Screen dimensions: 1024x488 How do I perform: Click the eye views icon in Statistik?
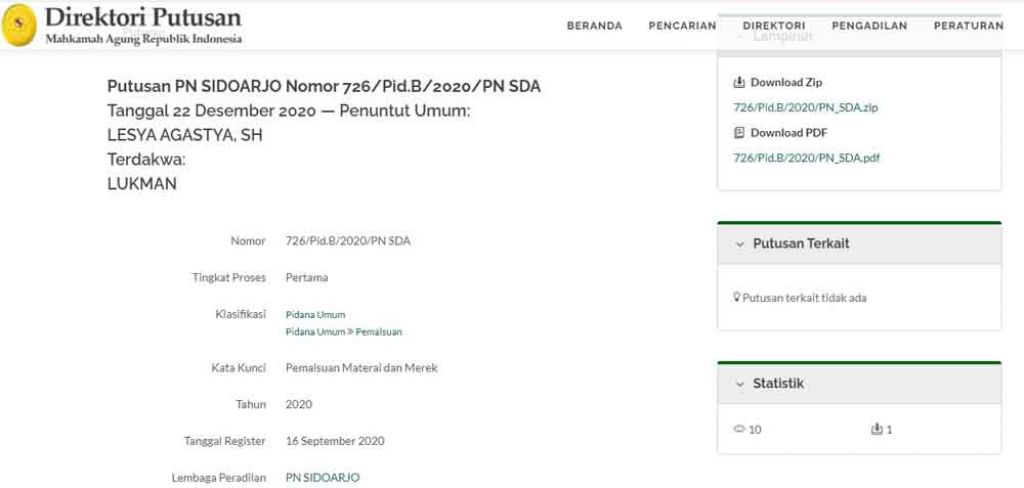point(739,429)
